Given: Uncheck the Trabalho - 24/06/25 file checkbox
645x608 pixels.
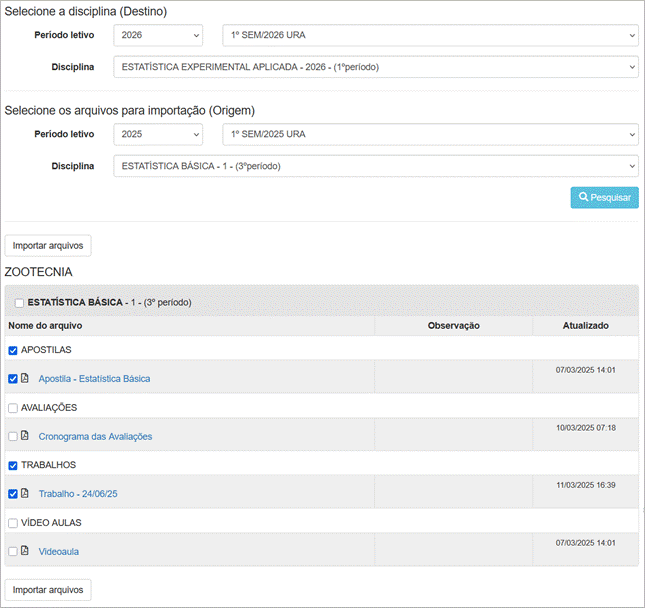Looking at the screenshot, I should click(x=13, y=493).
